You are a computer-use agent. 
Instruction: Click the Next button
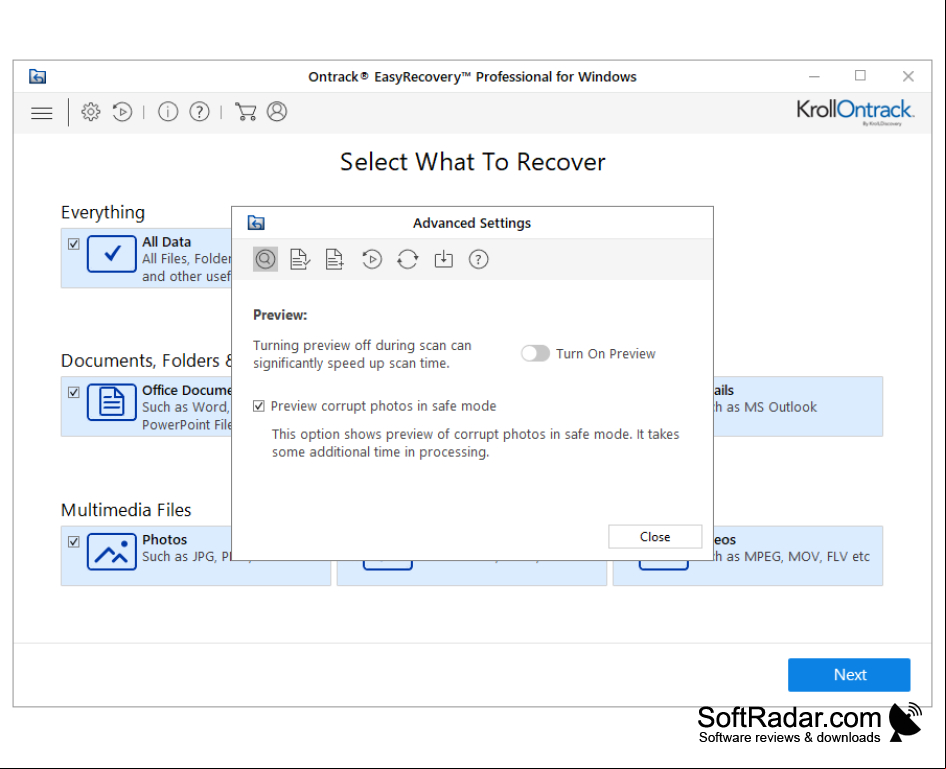(x=849, y=675)
